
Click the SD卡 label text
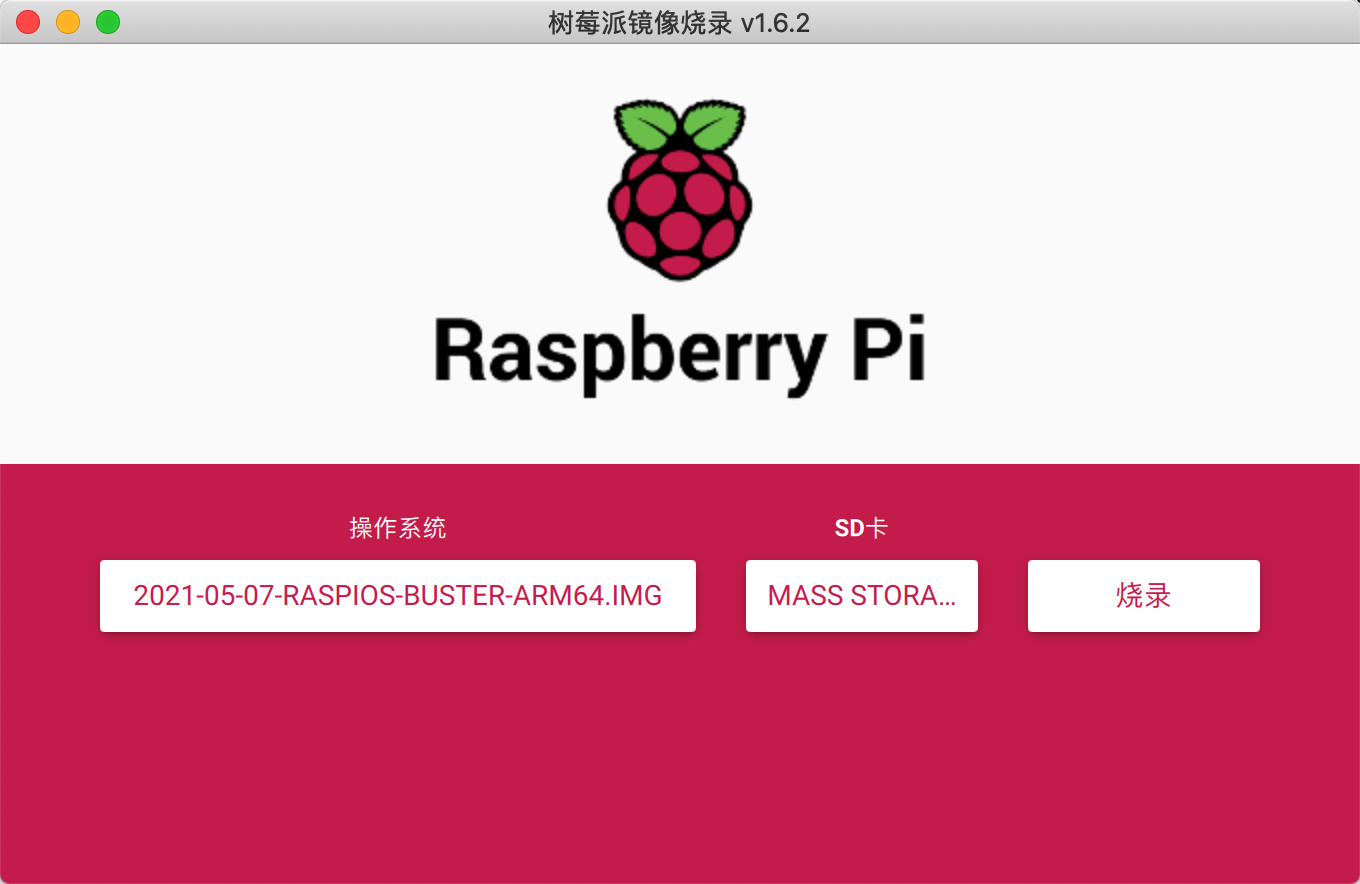coord(861,528)
